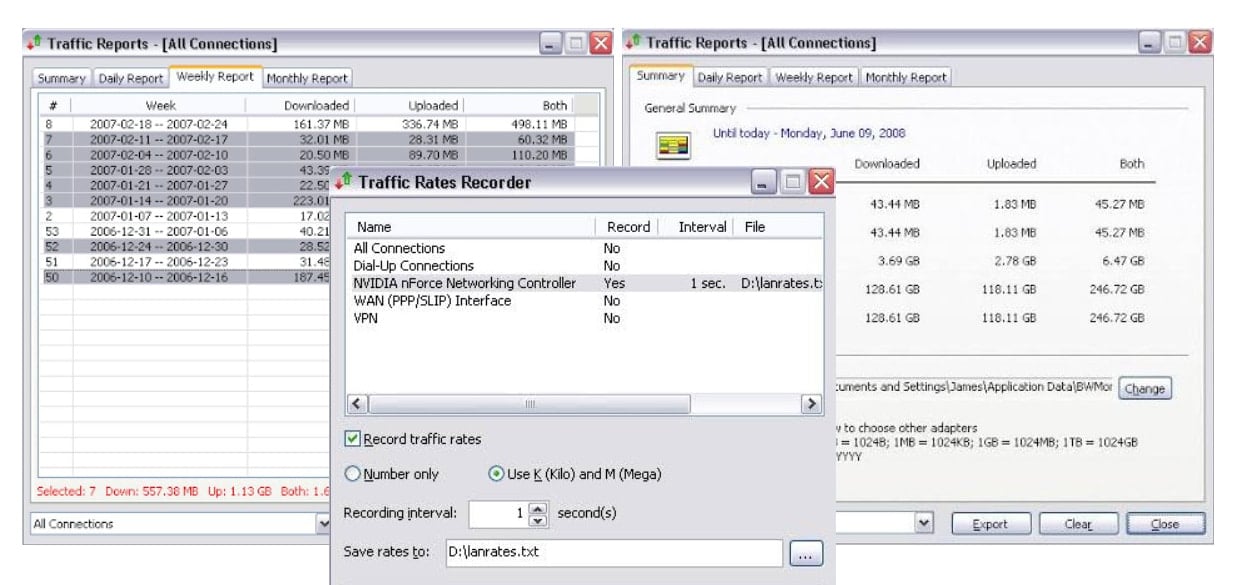
Task: Open the adapter dropdown in right Traffic Reports
Action: tap(924, 523)
